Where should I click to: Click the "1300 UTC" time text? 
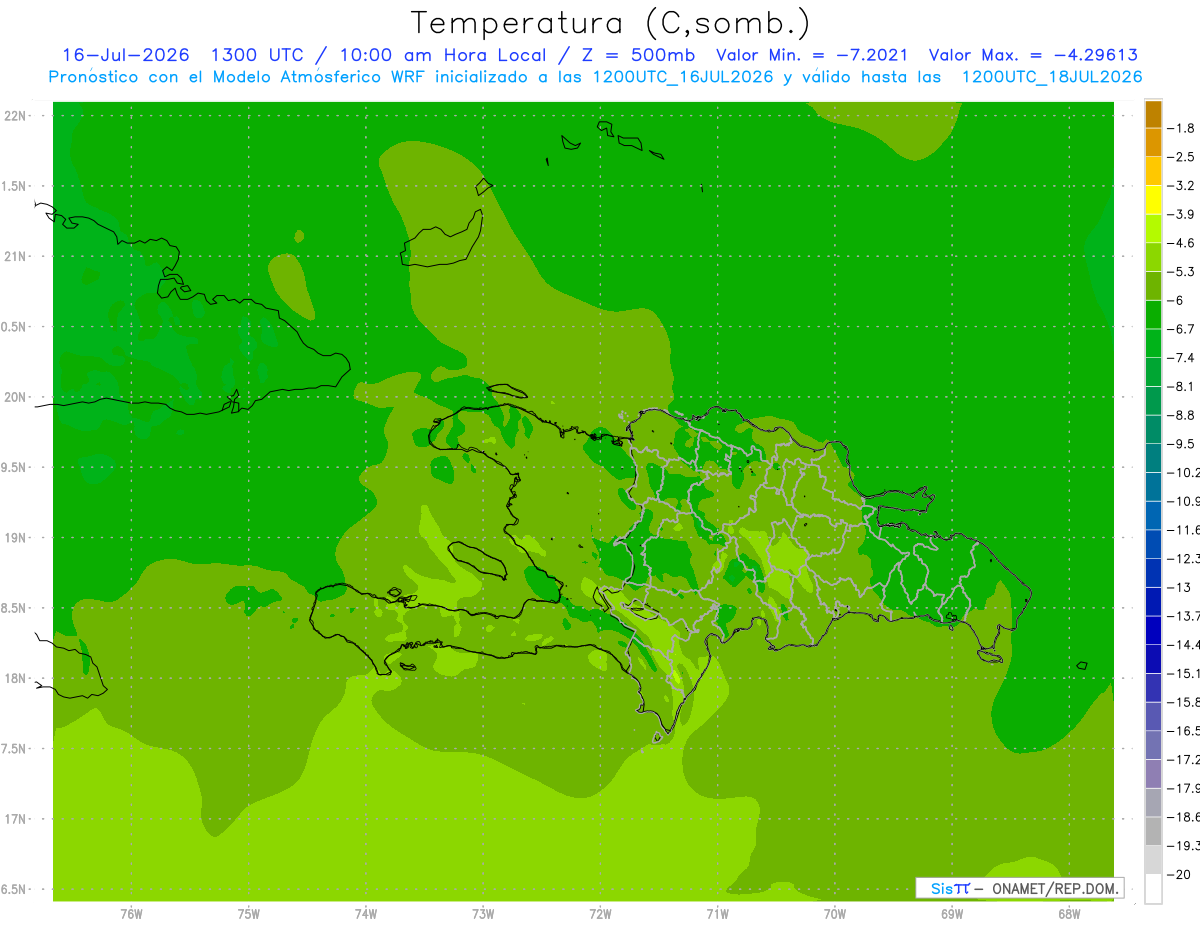(258, 55)
